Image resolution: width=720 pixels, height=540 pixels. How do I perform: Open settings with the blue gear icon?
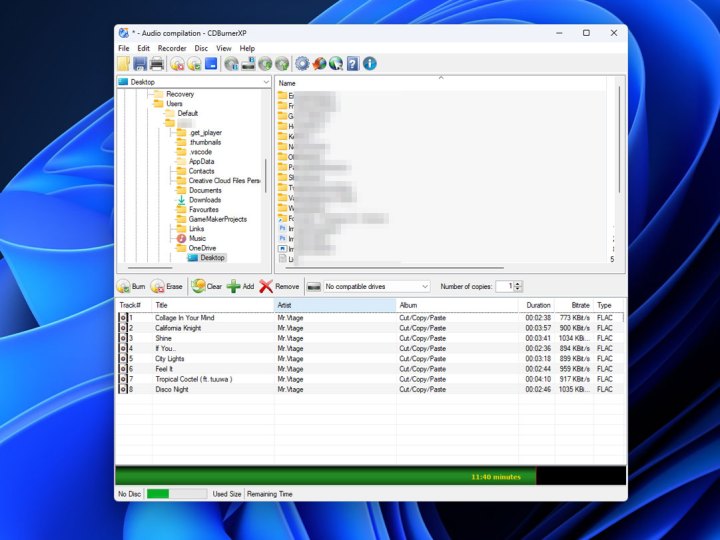(302, 63)
